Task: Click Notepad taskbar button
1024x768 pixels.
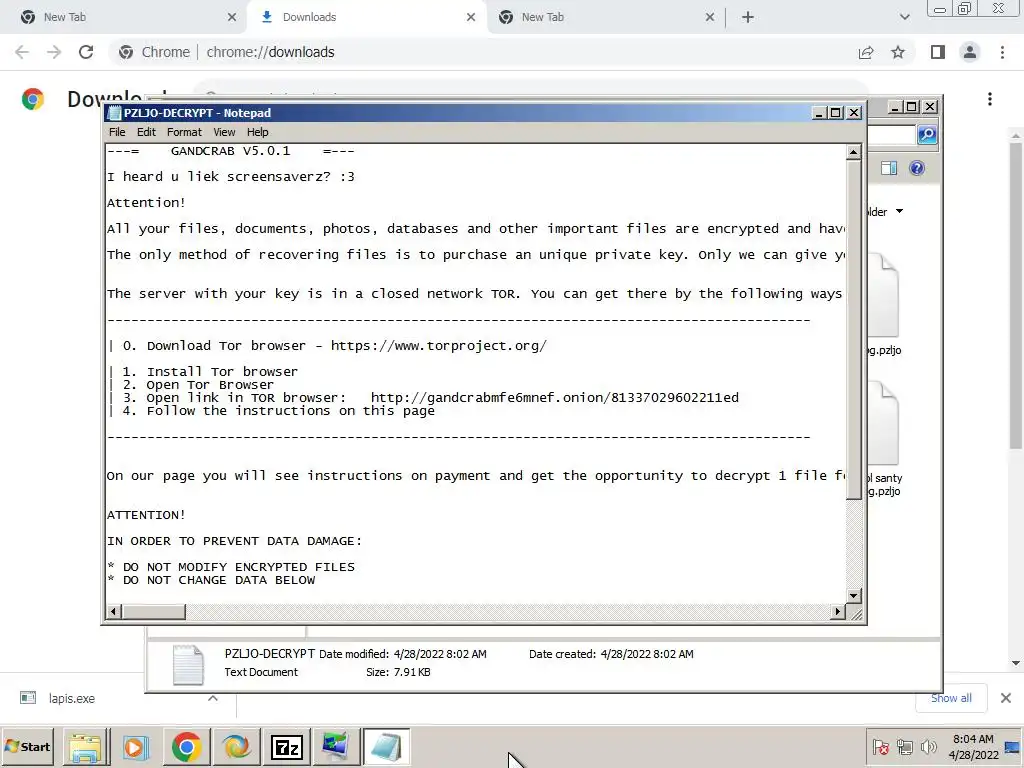Action: point(386,747)
